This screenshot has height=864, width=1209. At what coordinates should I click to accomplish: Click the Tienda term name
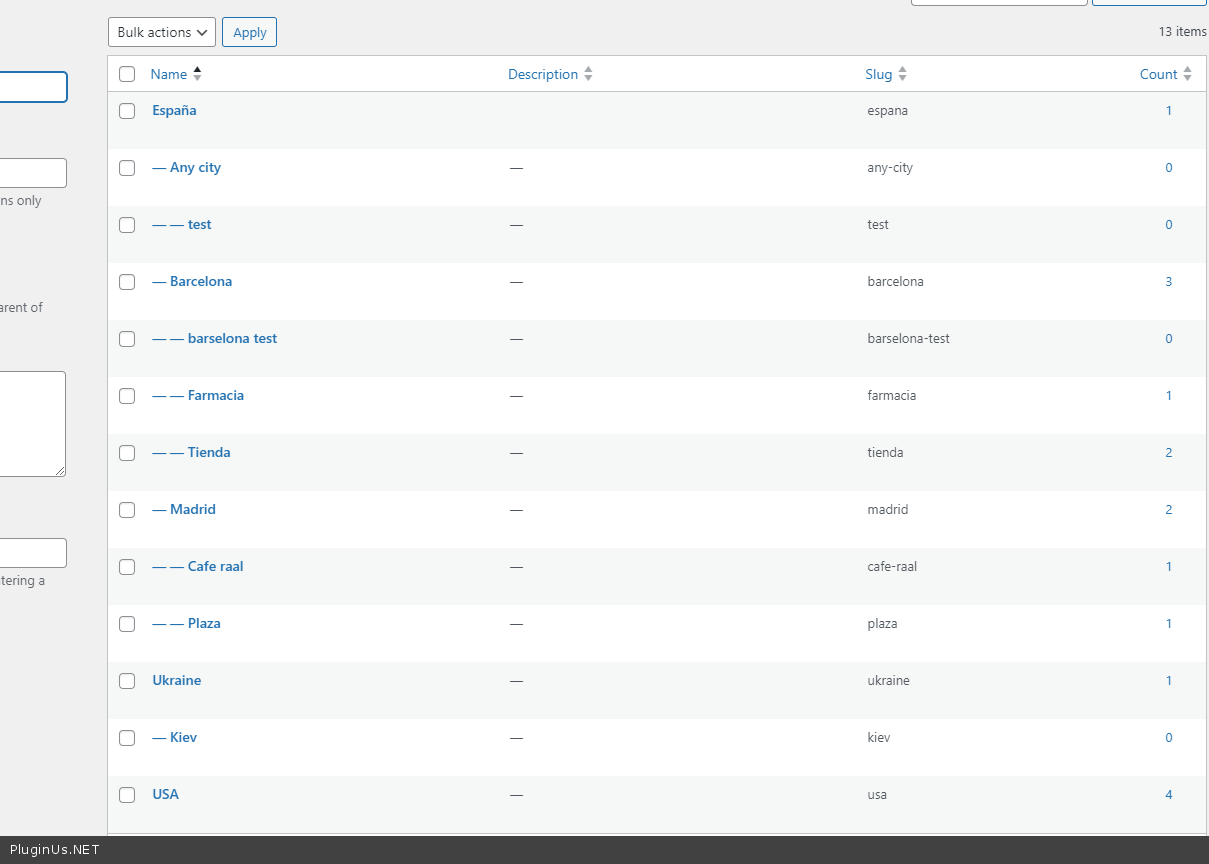(208, 452)
